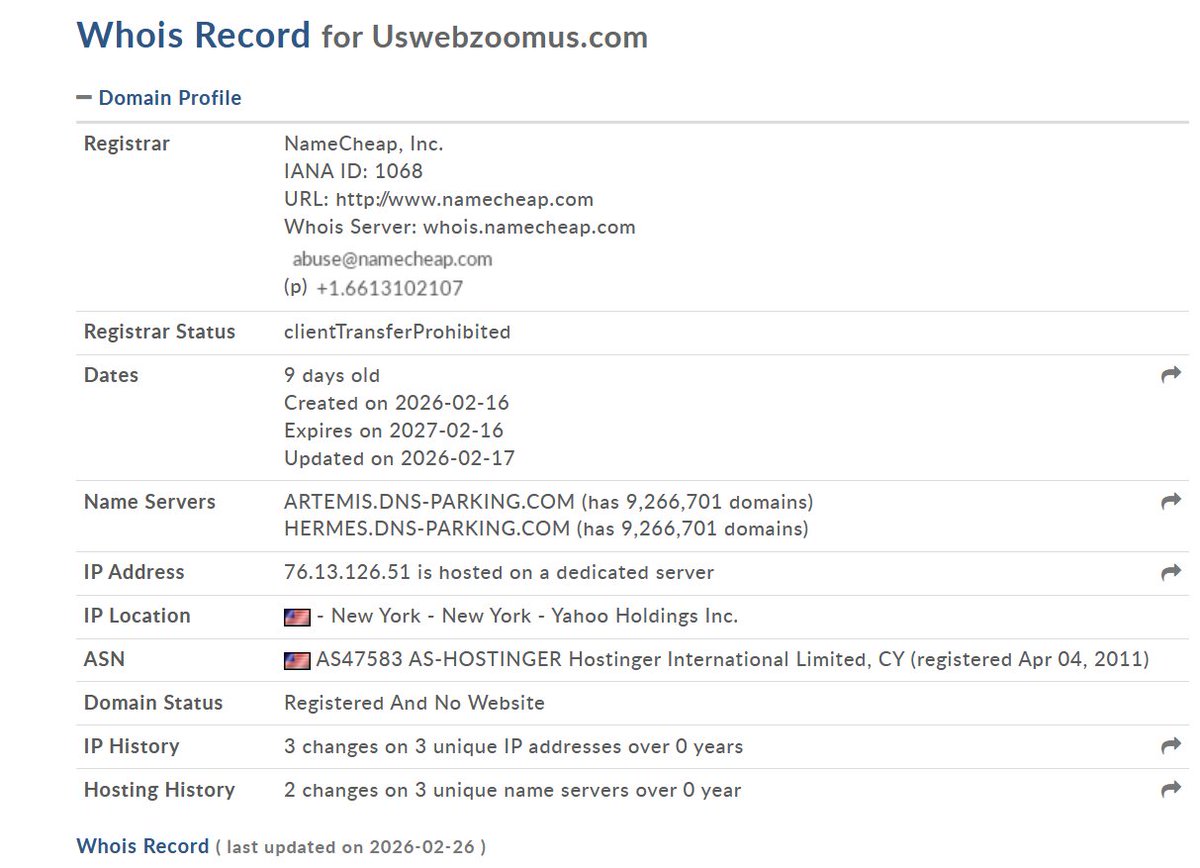Screen dimensions: 1200x868
Task: Click the IANA ID: 1068 text
Action: 353,171
